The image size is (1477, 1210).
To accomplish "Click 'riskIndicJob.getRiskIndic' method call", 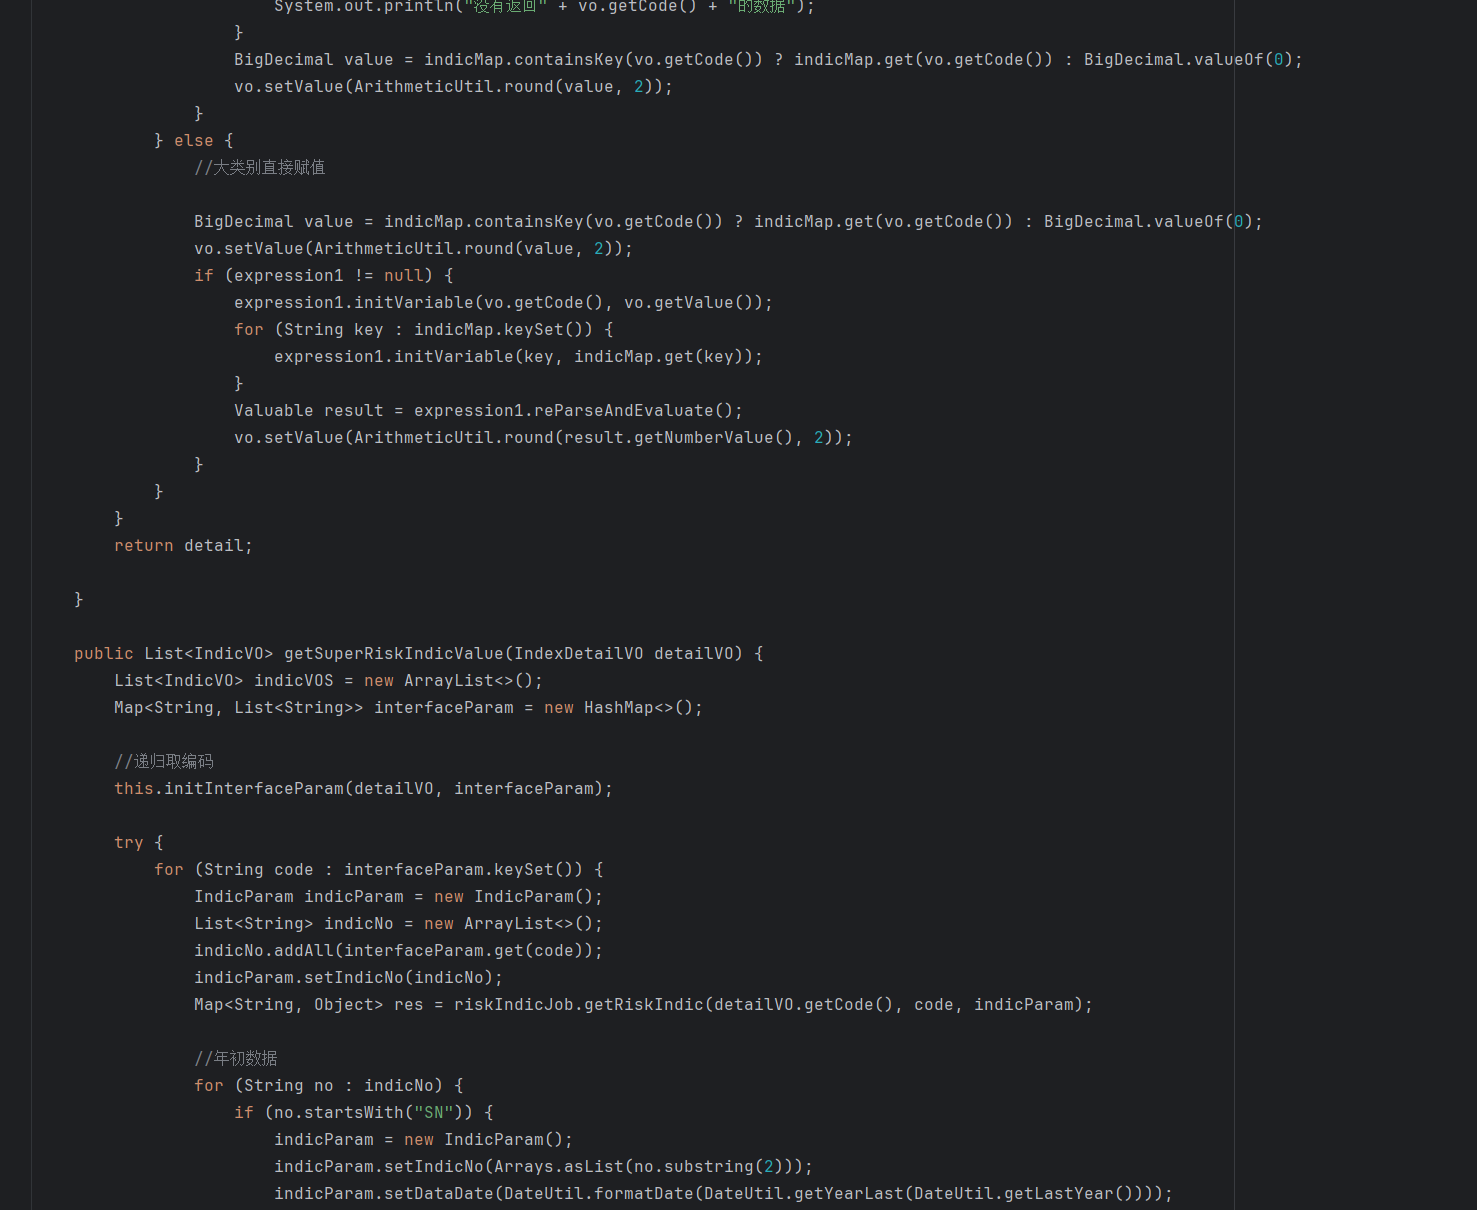I will pos(579,1005).
